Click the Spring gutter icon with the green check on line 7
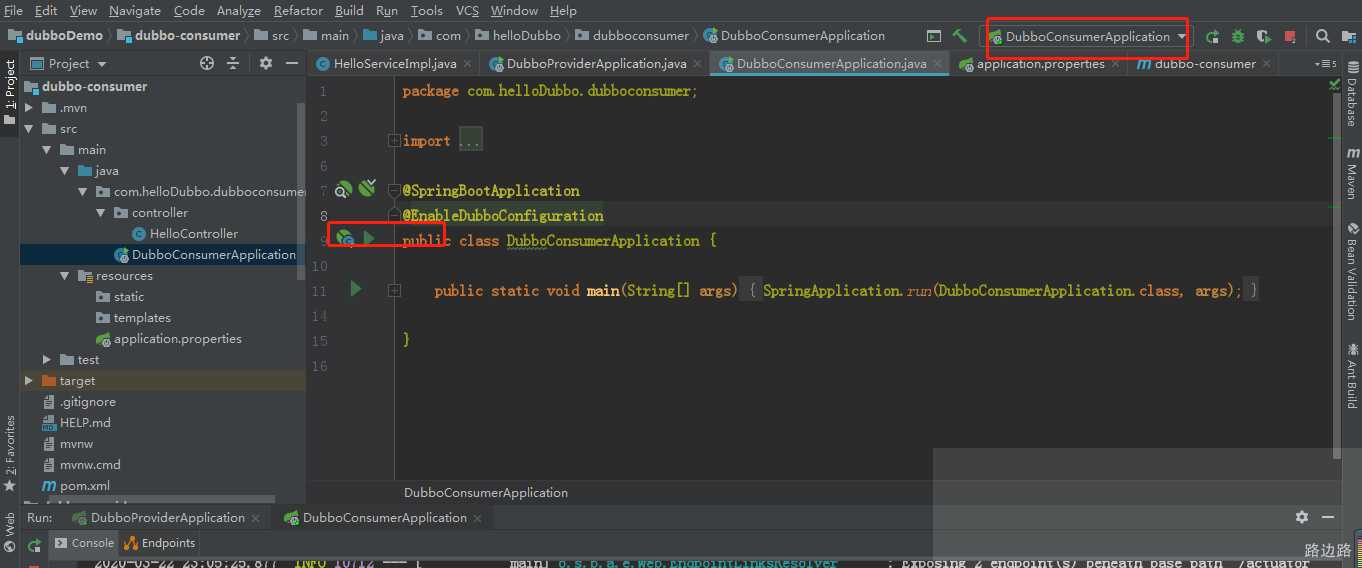The height and width of the screenshot is (568, 1362). (x=367, y=187)
